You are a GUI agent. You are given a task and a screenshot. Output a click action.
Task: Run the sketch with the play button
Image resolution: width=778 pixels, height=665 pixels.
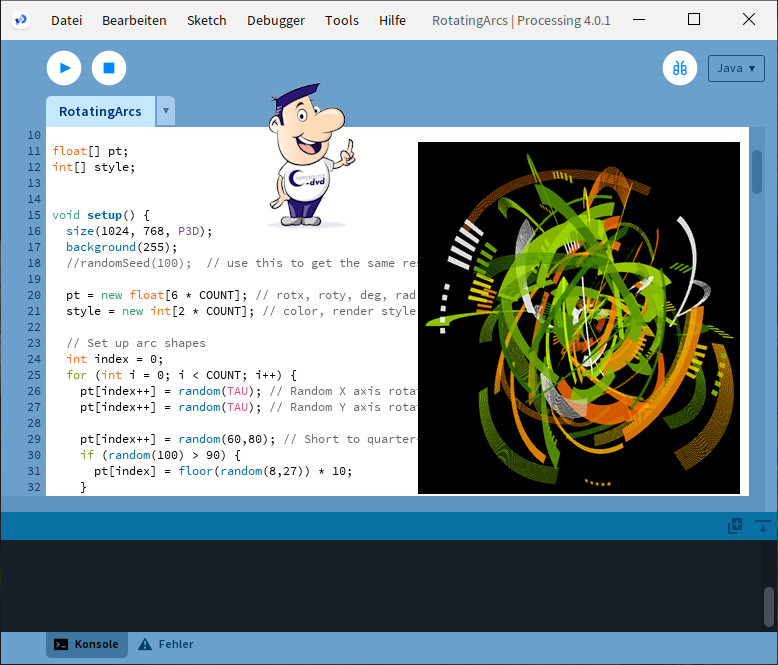(64, 68)
